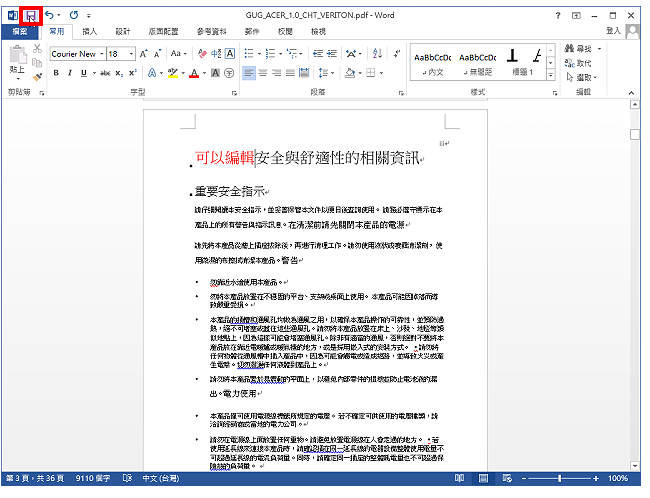Viewport: 650px width, 498px height.
Task: Sort paragraphs using the A-Z sort icon
Action: click(377, 53)
